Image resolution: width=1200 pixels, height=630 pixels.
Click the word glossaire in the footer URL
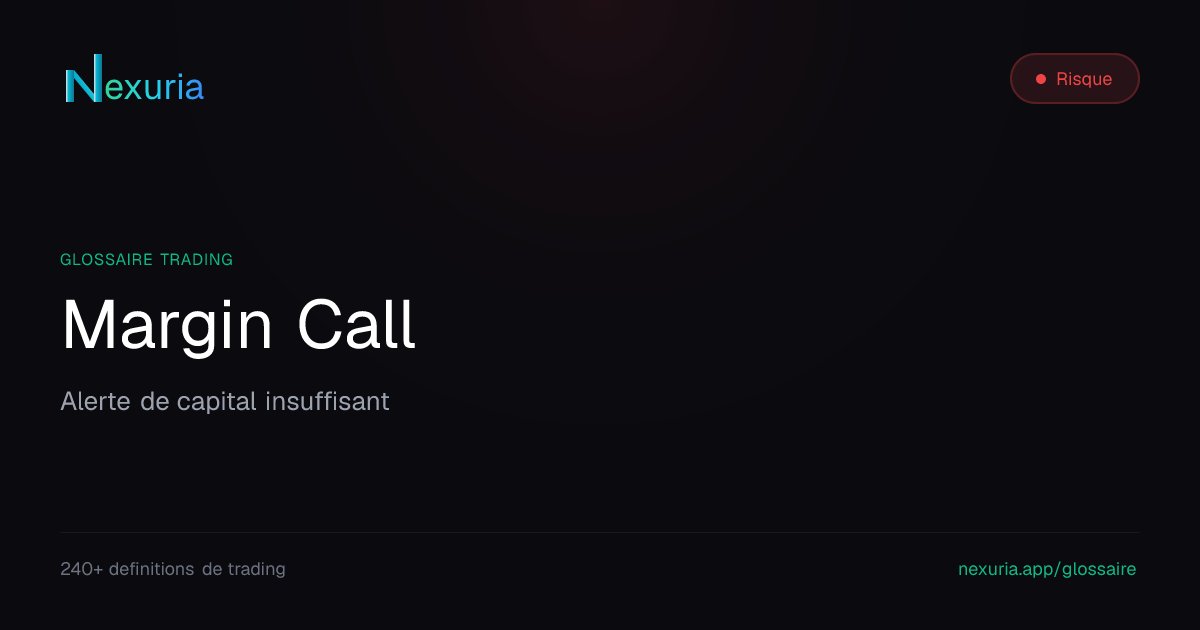tap(1099, 569)
